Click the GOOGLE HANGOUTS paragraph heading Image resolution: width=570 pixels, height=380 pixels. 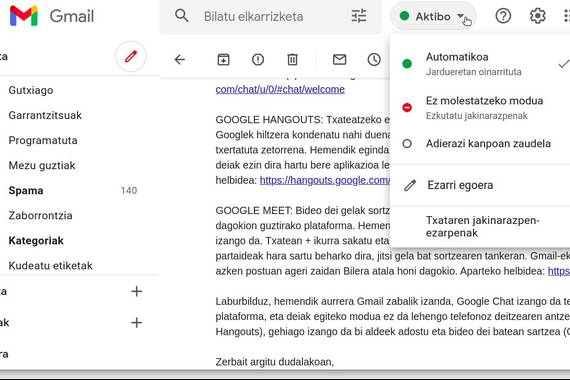pyautogui.click(x=269, y=120)
